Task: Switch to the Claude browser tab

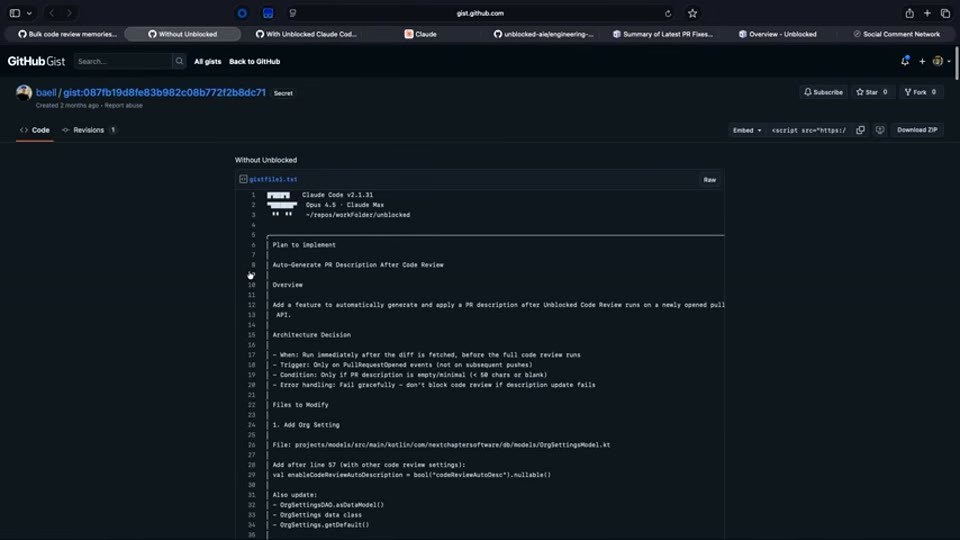Action: [421, 34]
